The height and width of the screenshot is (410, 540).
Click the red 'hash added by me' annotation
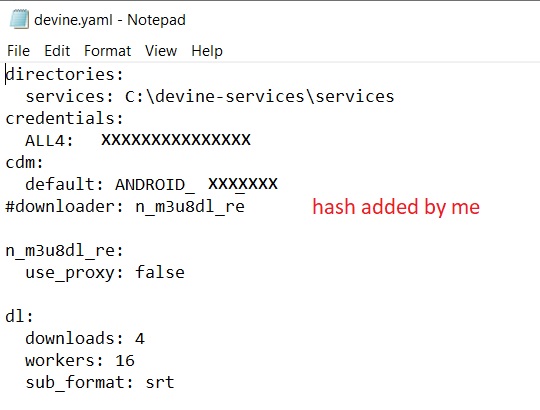coord(396,207)
